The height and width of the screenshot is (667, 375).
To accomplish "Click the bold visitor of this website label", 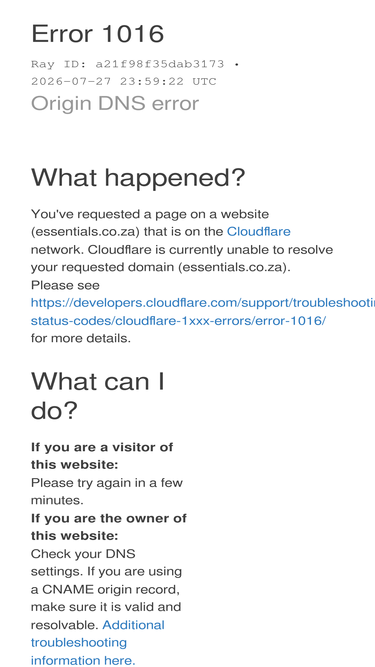I will 102,456.
